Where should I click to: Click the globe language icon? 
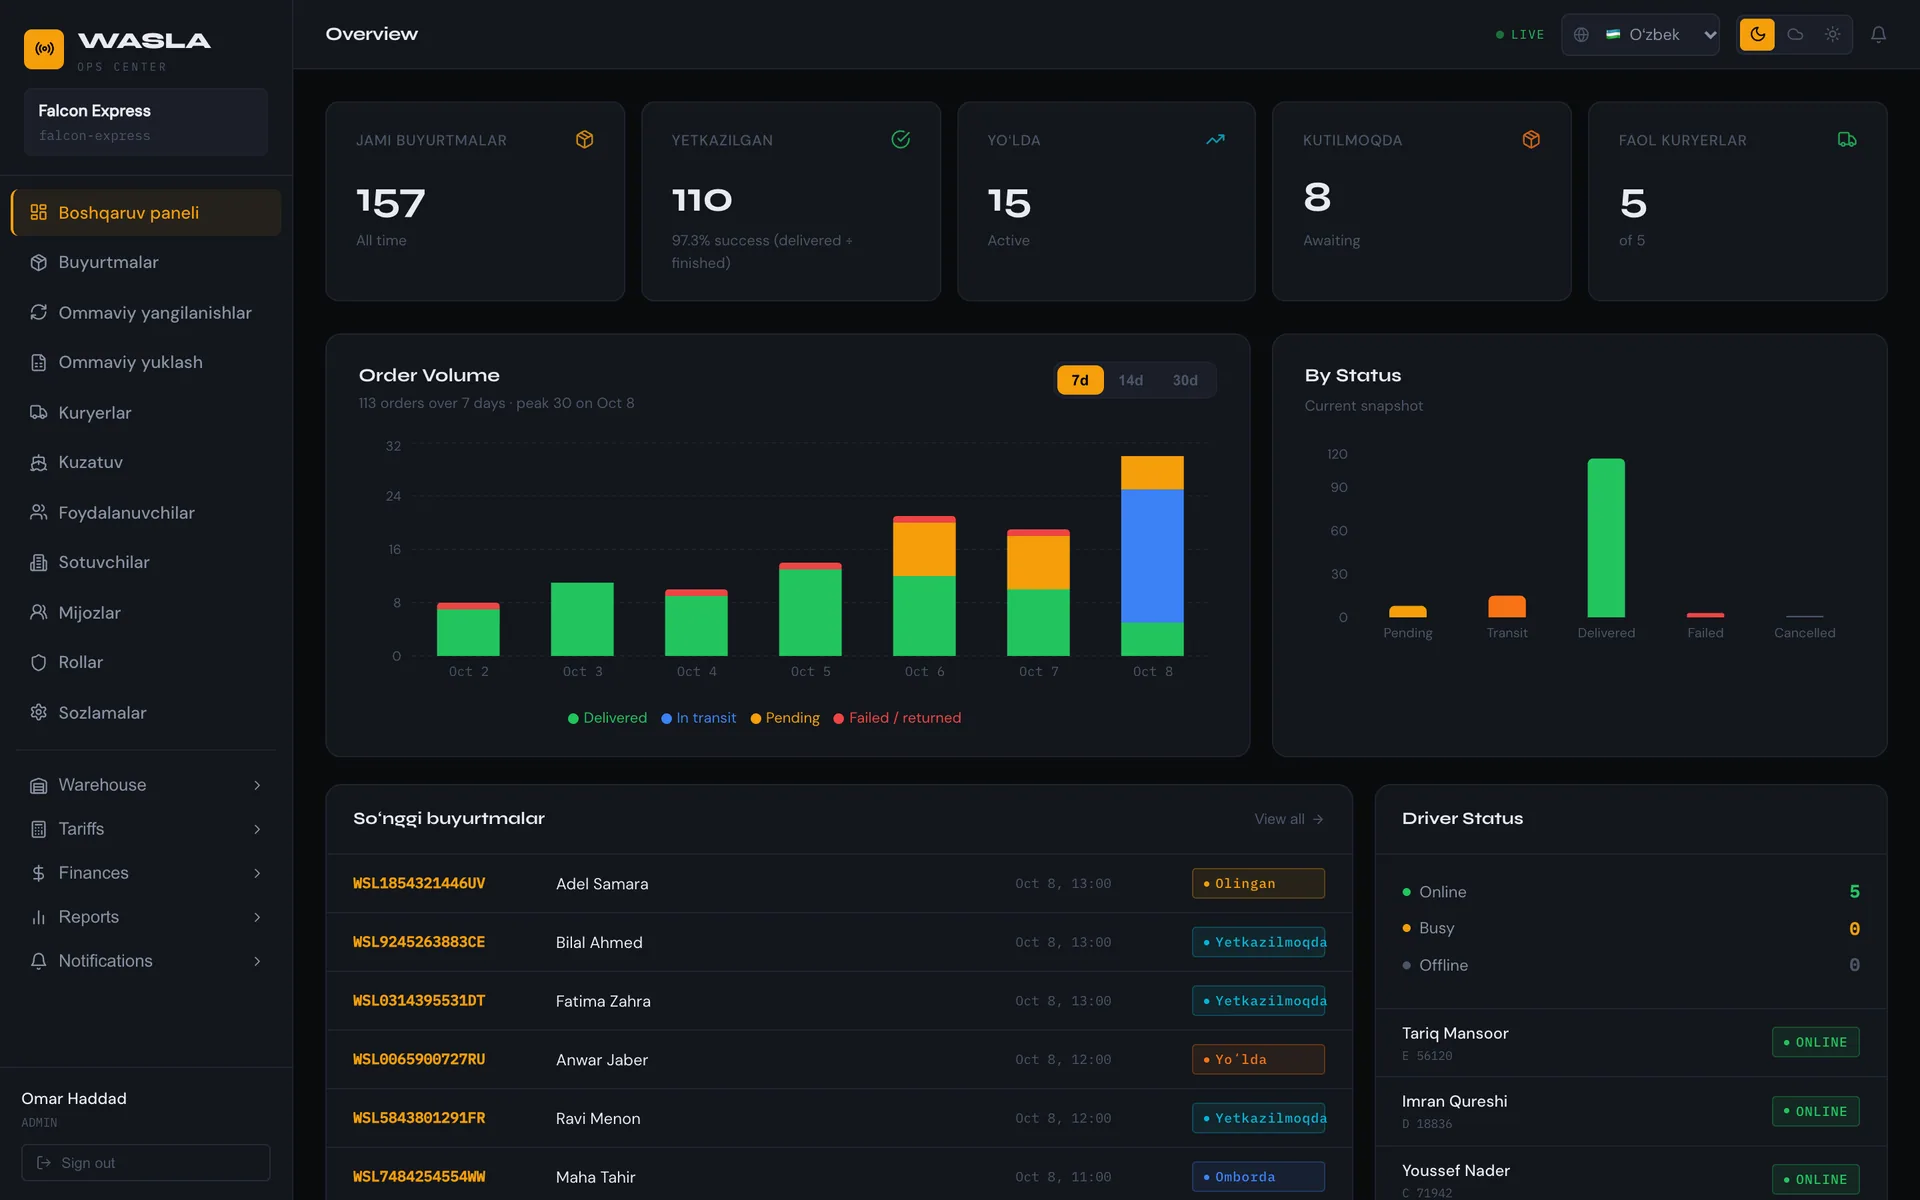1581,35
